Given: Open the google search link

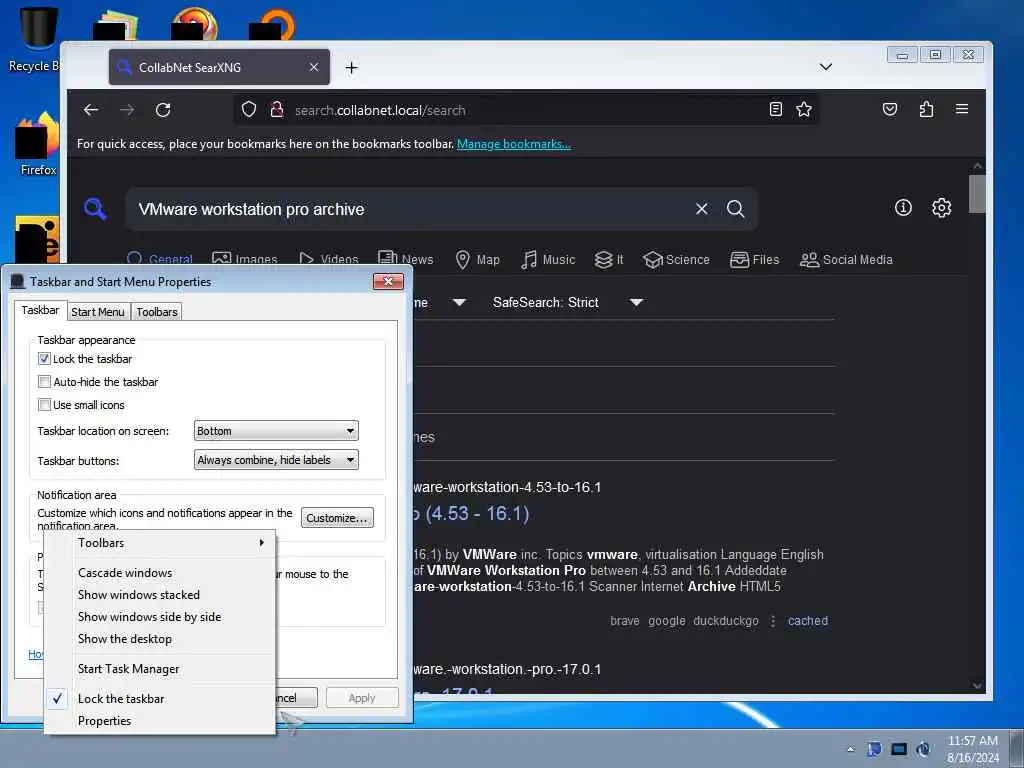Looking at the screenshot, I should [666, 621].
